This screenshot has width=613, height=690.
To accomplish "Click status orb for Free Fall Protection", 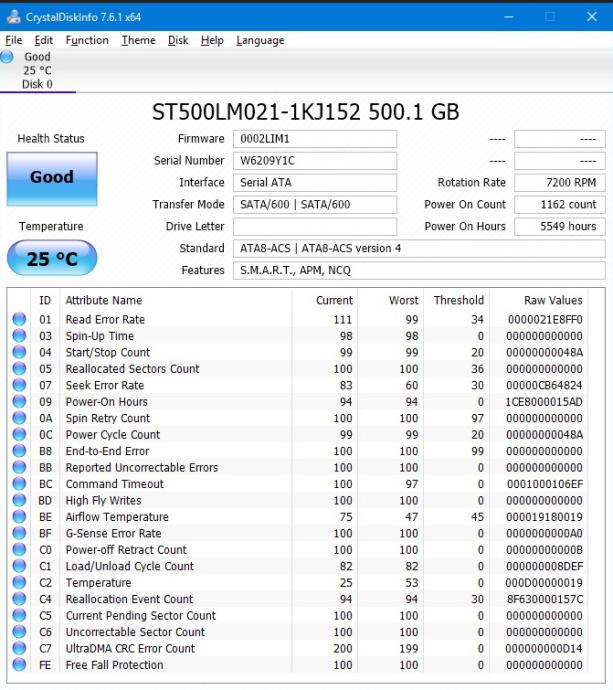I will pos(19,664).
